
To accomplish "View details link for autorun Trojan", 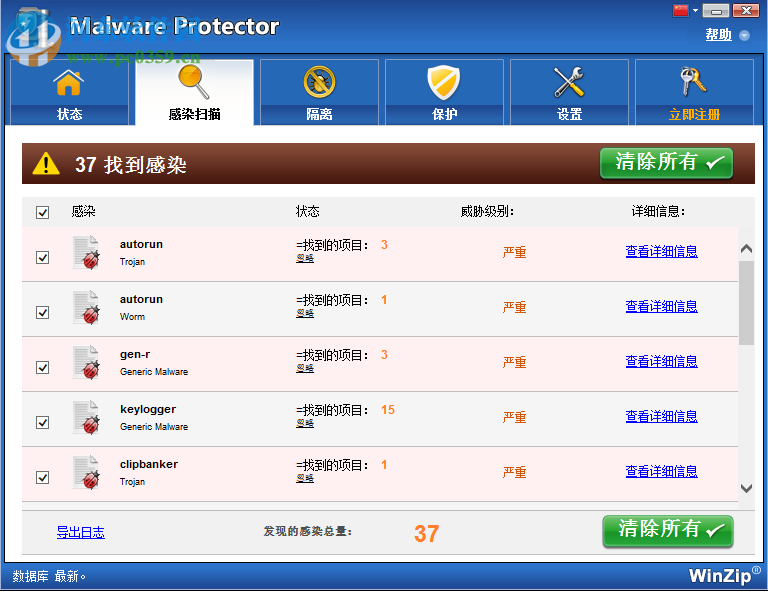I will pyautogui.click(x=661, y=252).
